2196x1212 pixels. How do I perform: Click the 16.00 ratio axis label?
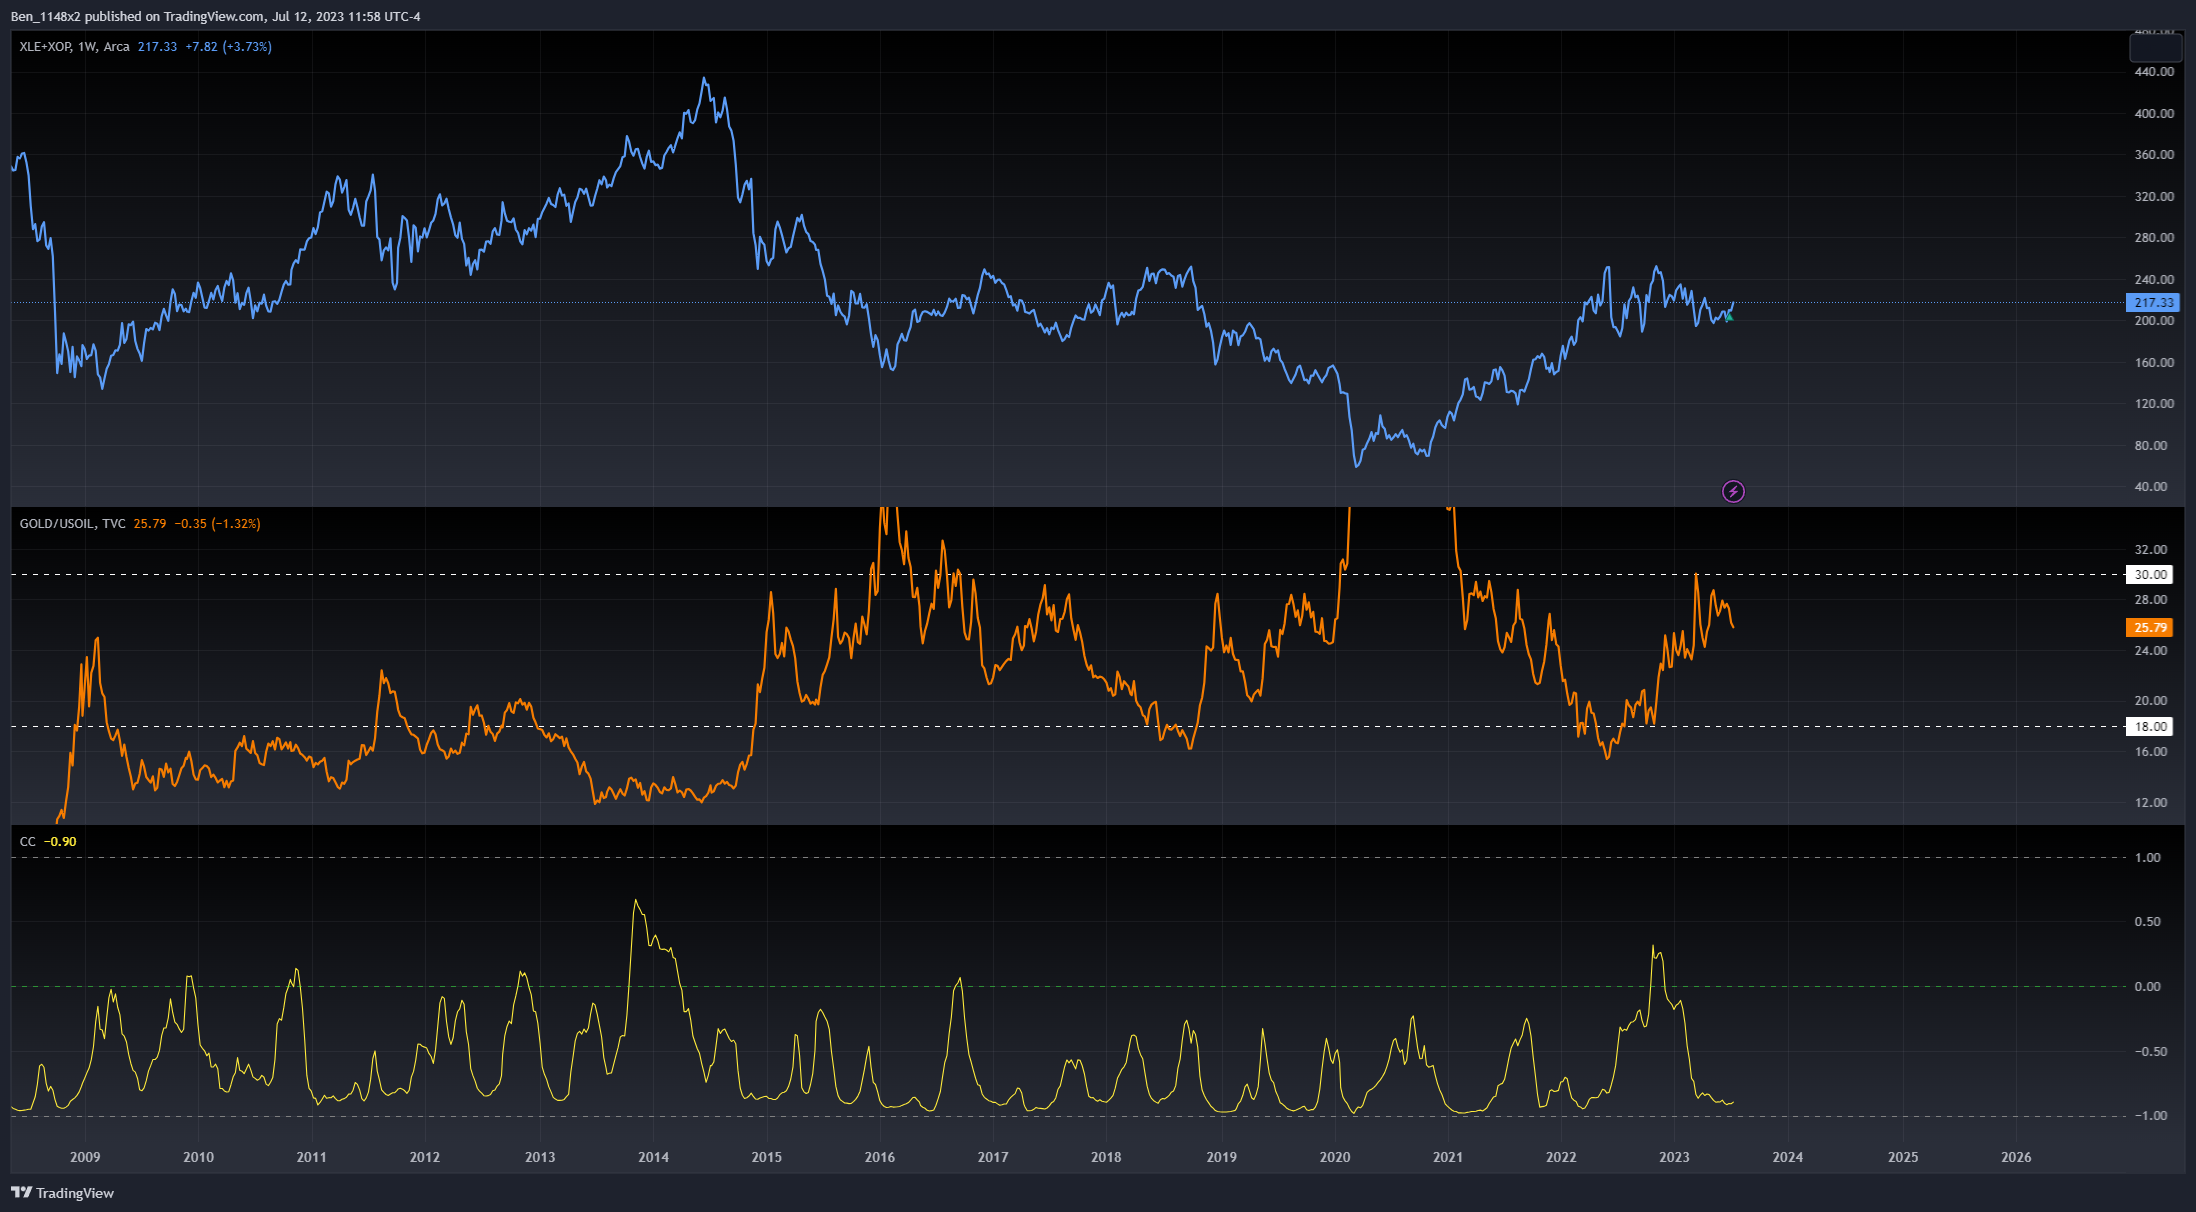click(x=2151, y=752)
